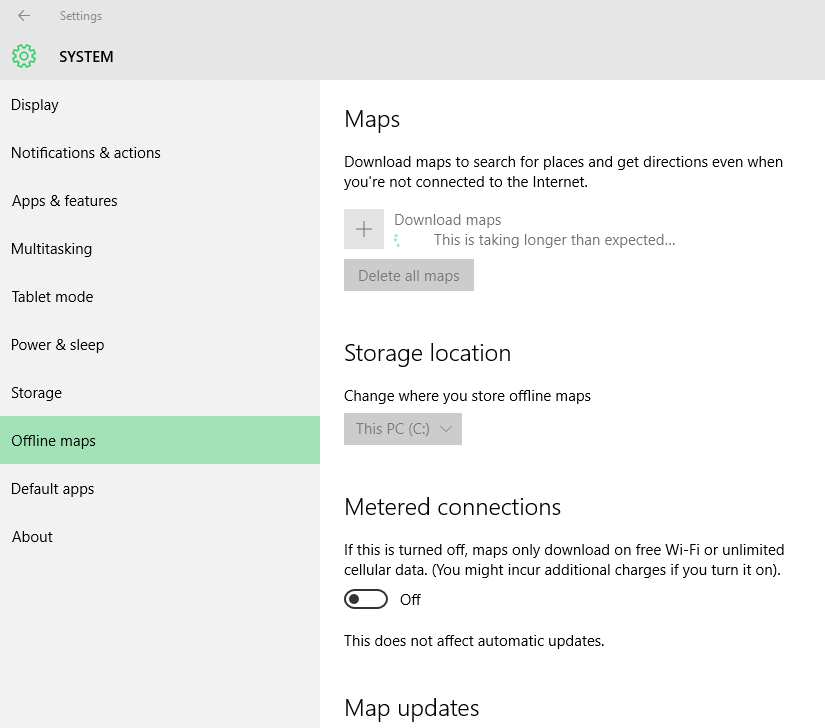This screenshot has height=728, width=825.
Task: Toggle the Metered connections switch on
Action: tap(365, 598)
